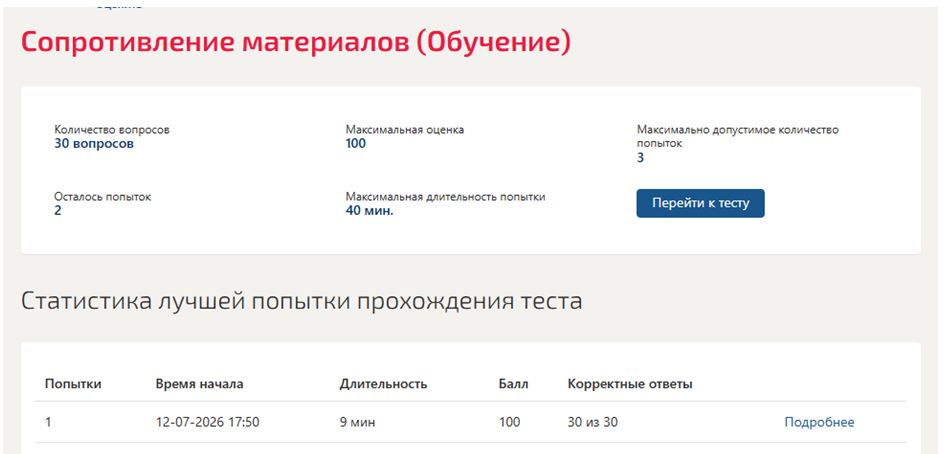Click the "Балл" column header
Image resolution: width=946 pixels, height=454 pixels.
[x=513, y=384]
